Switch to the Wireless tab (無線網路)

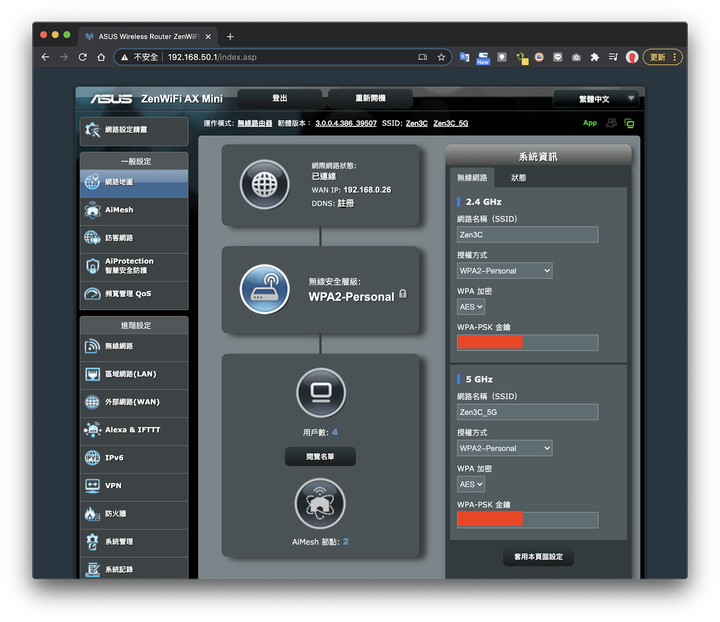[x=472, y=178]
